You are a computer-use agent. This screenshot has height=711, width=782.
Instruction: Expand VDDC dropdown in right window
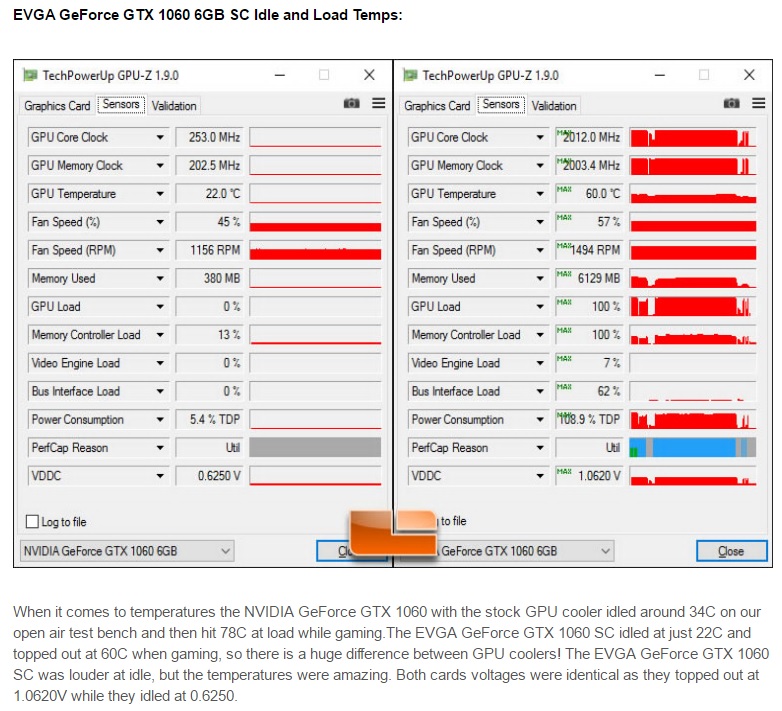(540, 476)
